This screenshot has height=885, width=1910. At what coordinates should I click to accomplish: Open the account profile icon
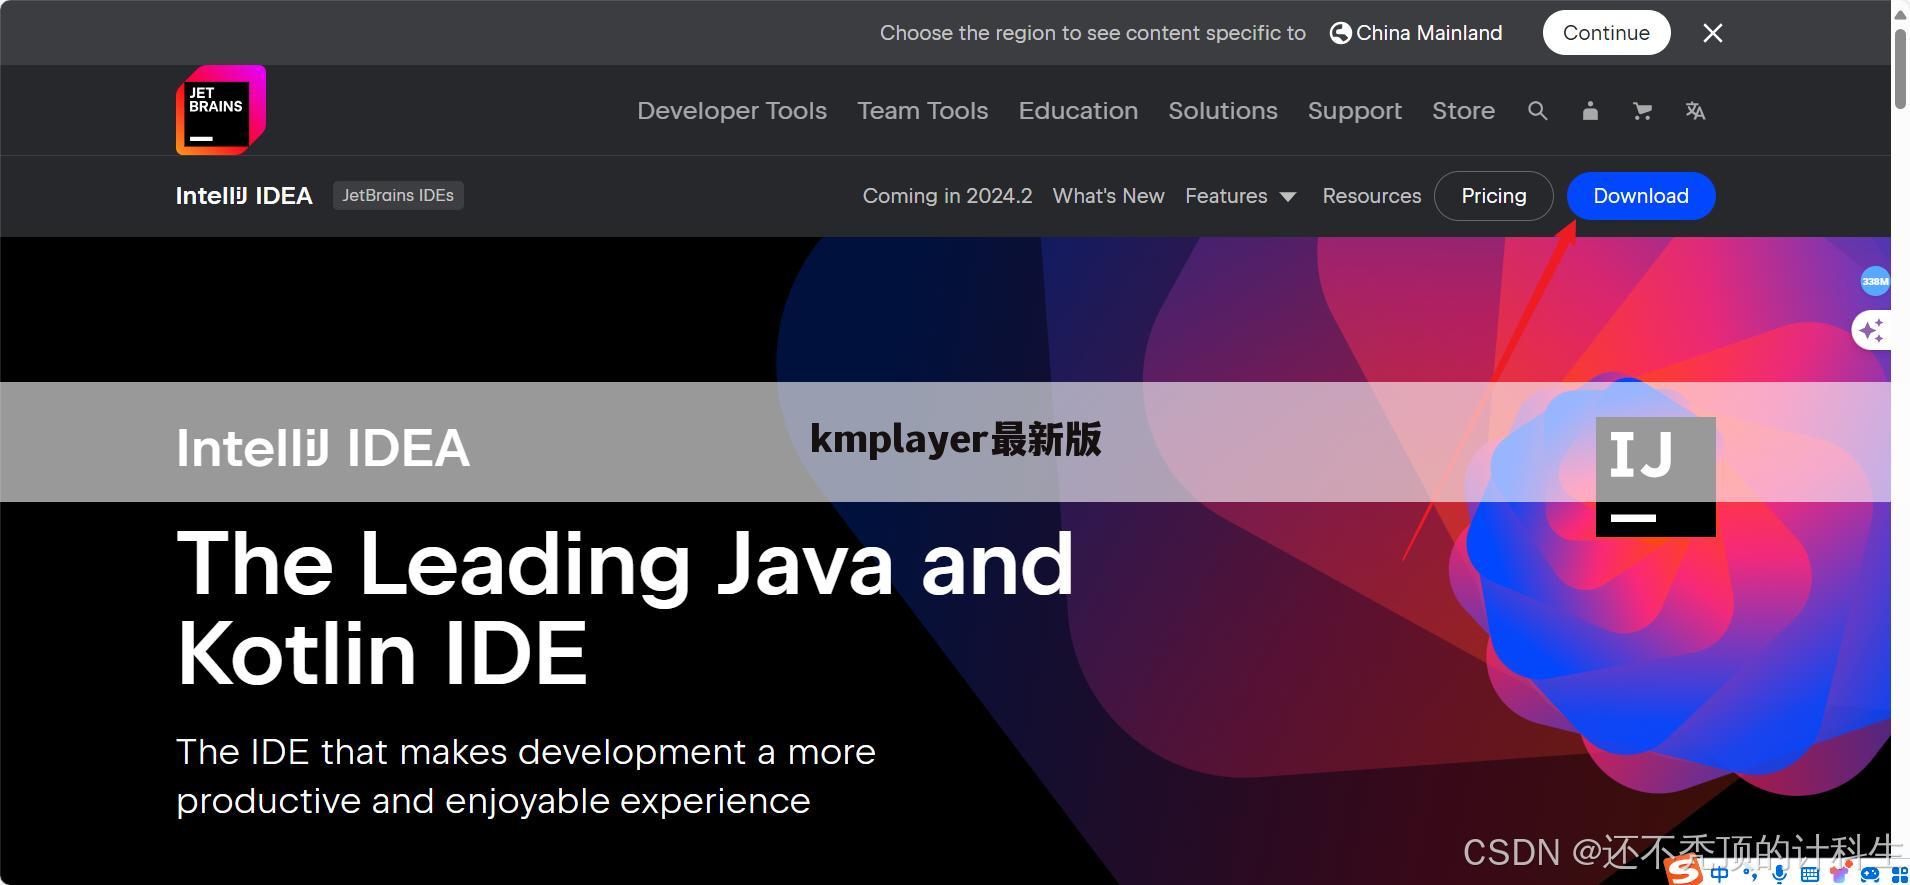(1590, 111)
